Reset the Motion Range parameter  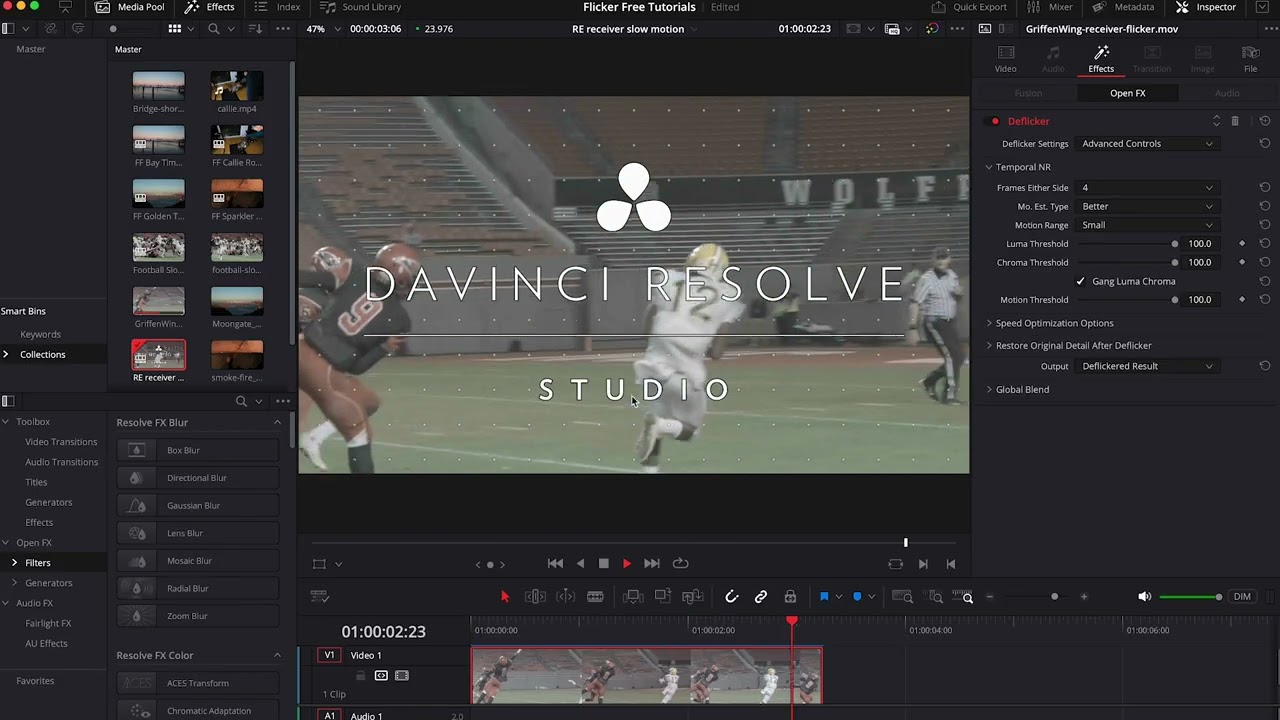(1265, 225)
